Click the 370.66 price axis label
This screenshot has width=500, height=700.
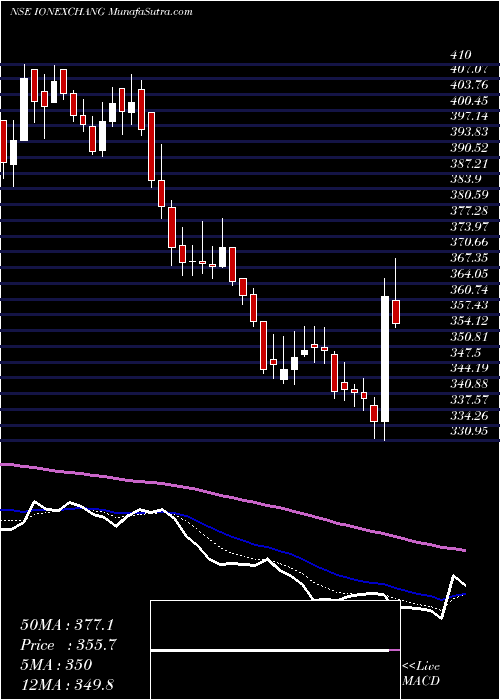pyautogui.click(x=468, y=242)
